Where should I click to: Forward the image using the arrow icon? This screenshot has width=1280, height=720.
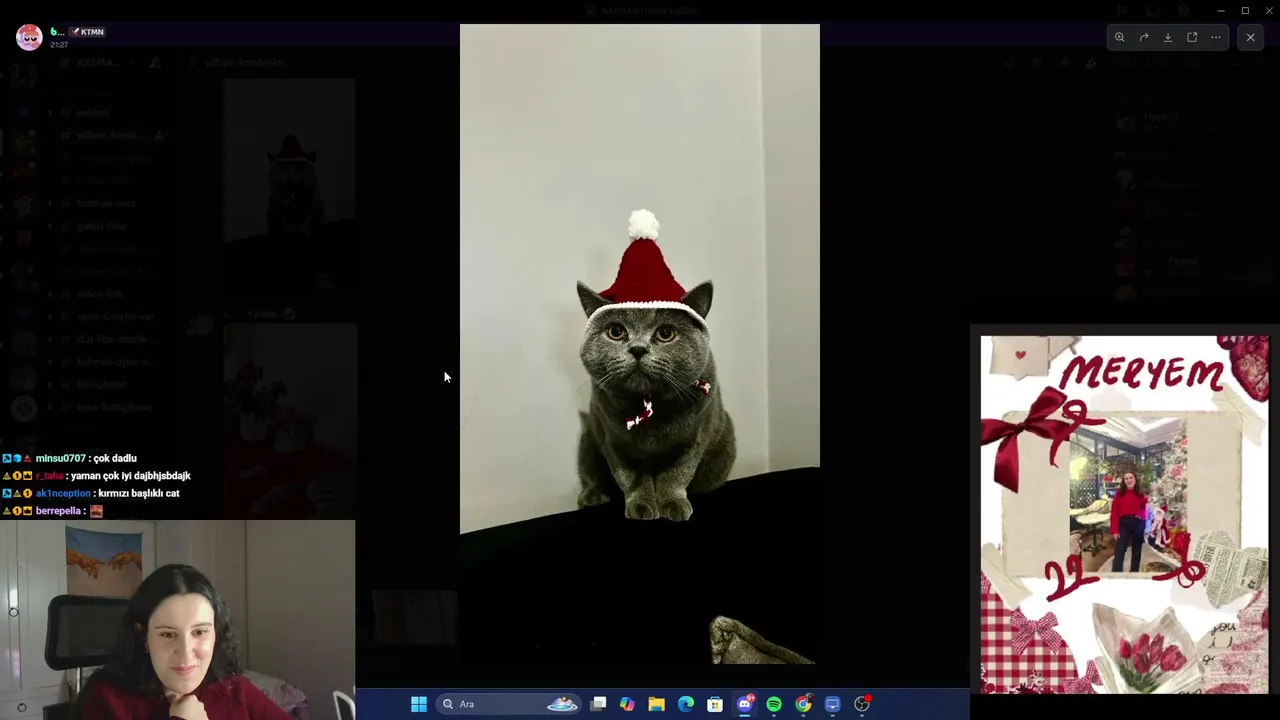[1144, 37]
